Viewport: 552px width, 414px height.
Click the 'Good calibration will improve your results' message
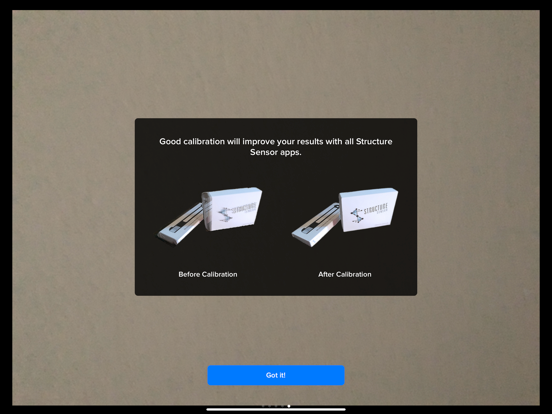pos(276,147)
